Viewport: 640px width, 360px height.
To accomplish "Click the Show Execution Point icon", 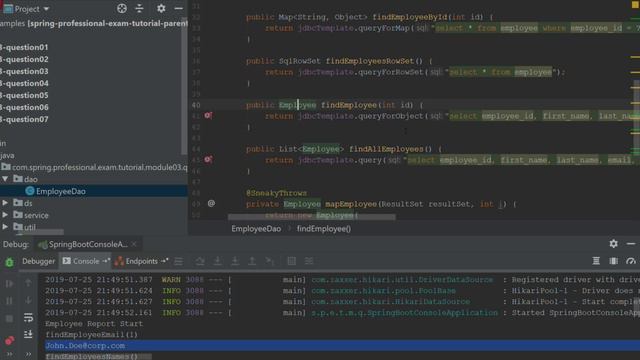I will [179, 261].
